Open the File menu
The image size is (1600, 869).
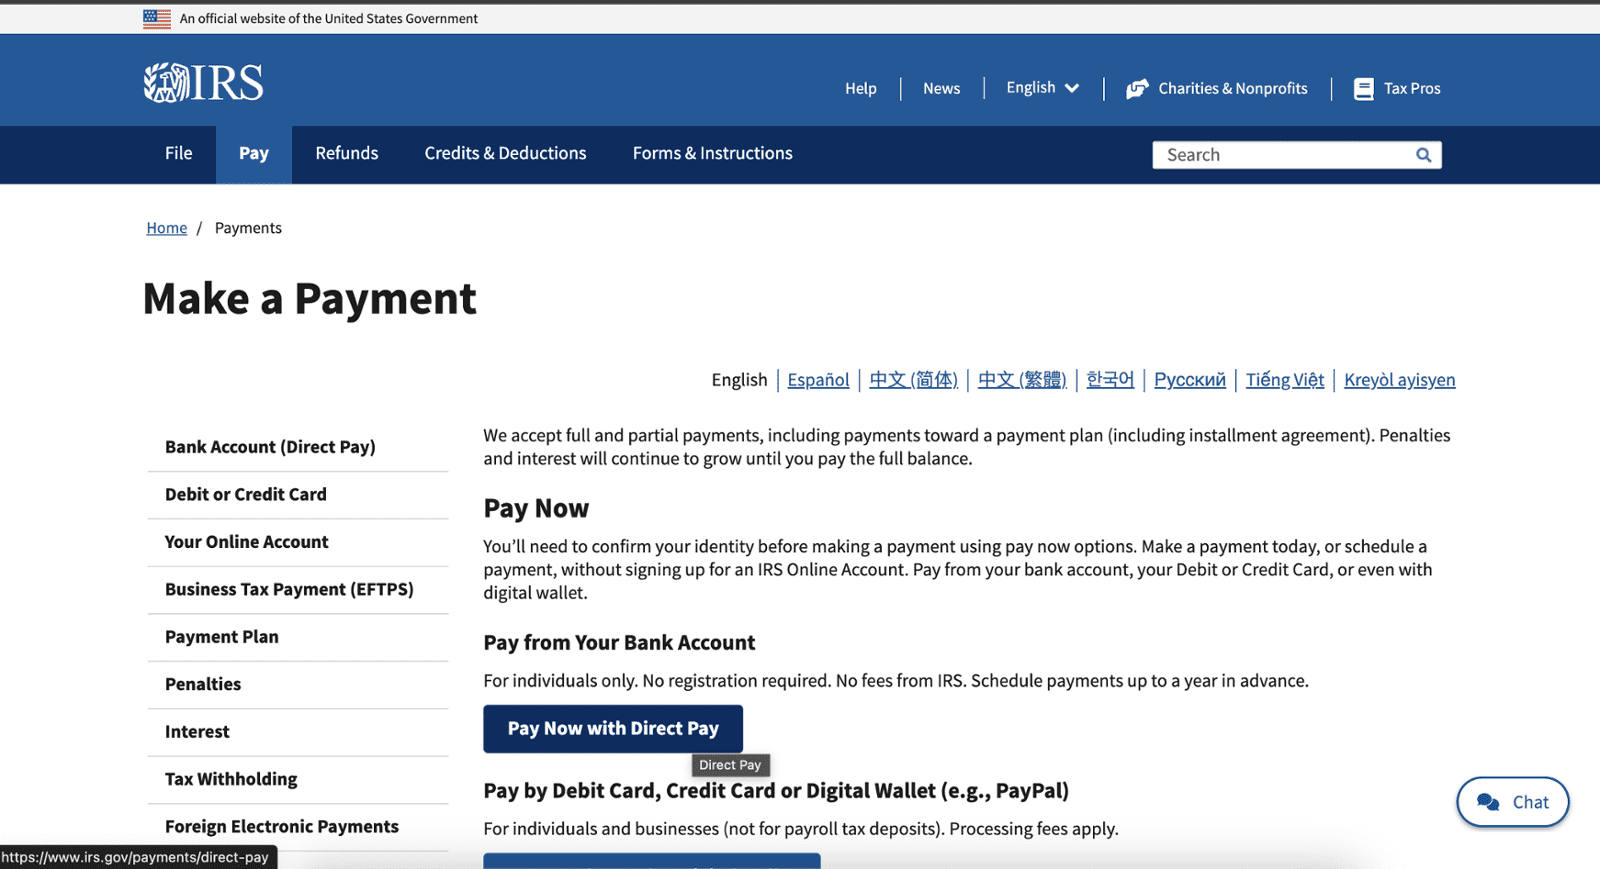click(179, 153)
